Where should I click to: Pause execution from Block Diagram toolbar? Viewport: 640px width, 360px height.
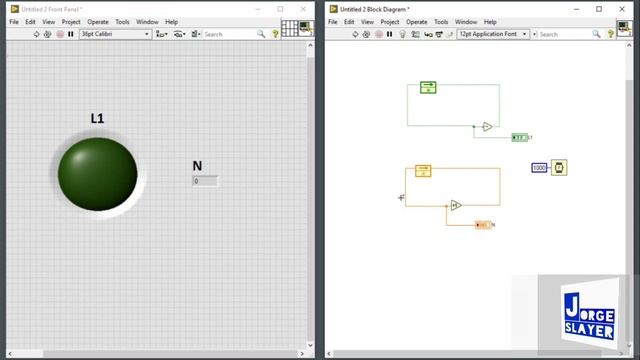[x=389, y=34]
